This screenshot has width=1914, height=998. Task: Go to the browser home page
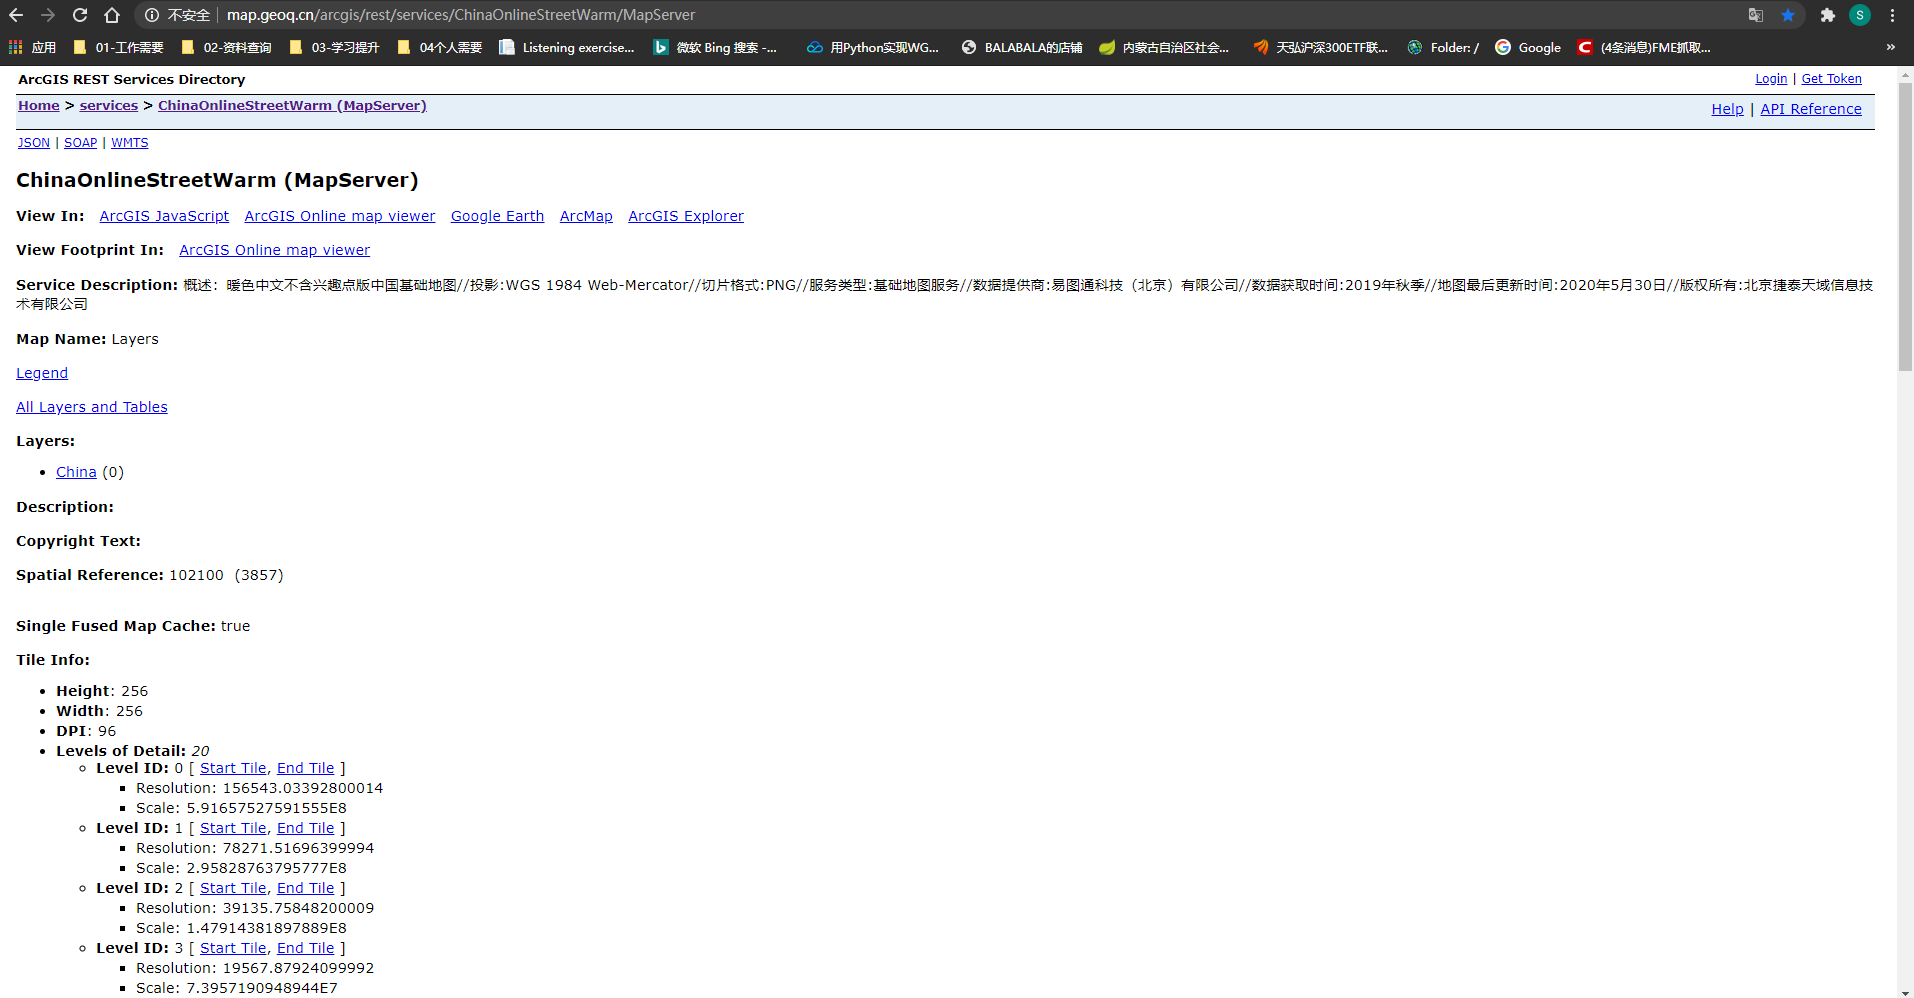pos(111,15)
